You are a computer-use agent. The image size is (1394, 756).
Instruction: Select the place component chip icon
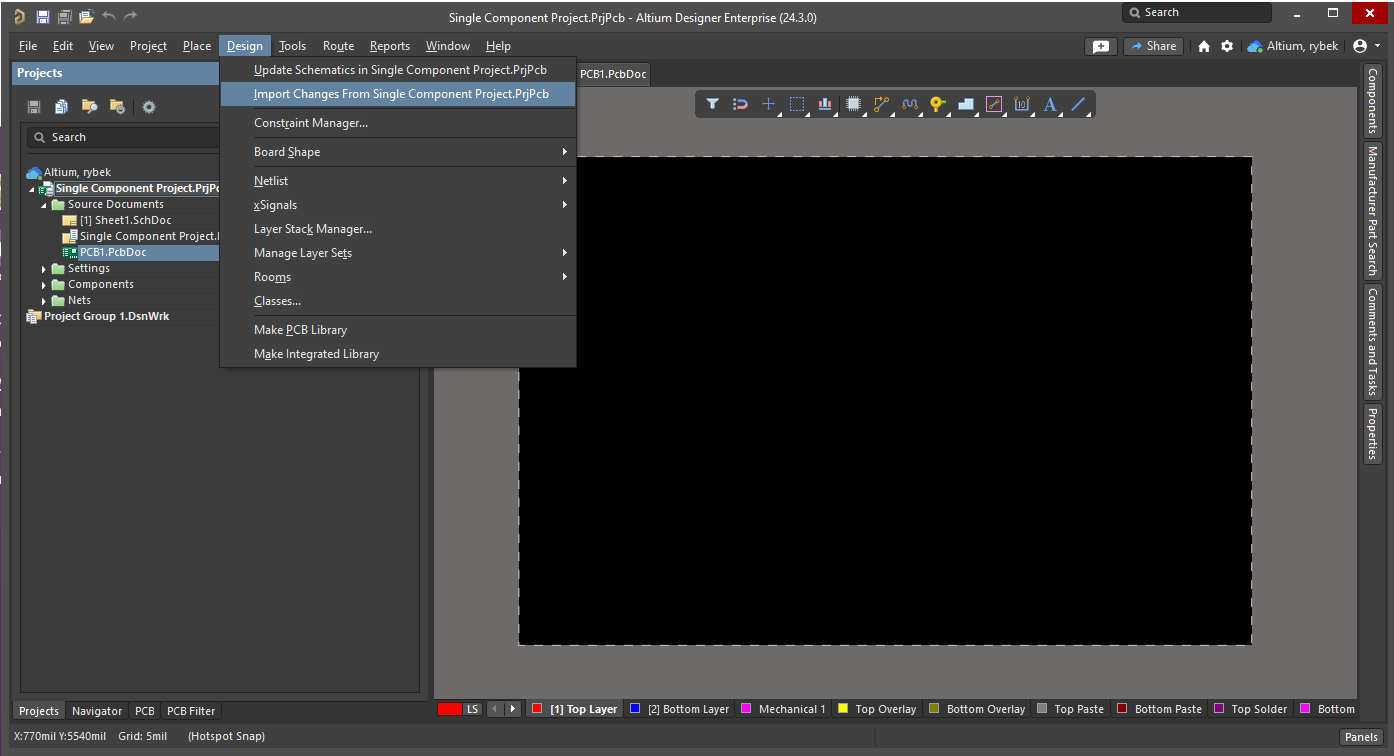(853, 104)
